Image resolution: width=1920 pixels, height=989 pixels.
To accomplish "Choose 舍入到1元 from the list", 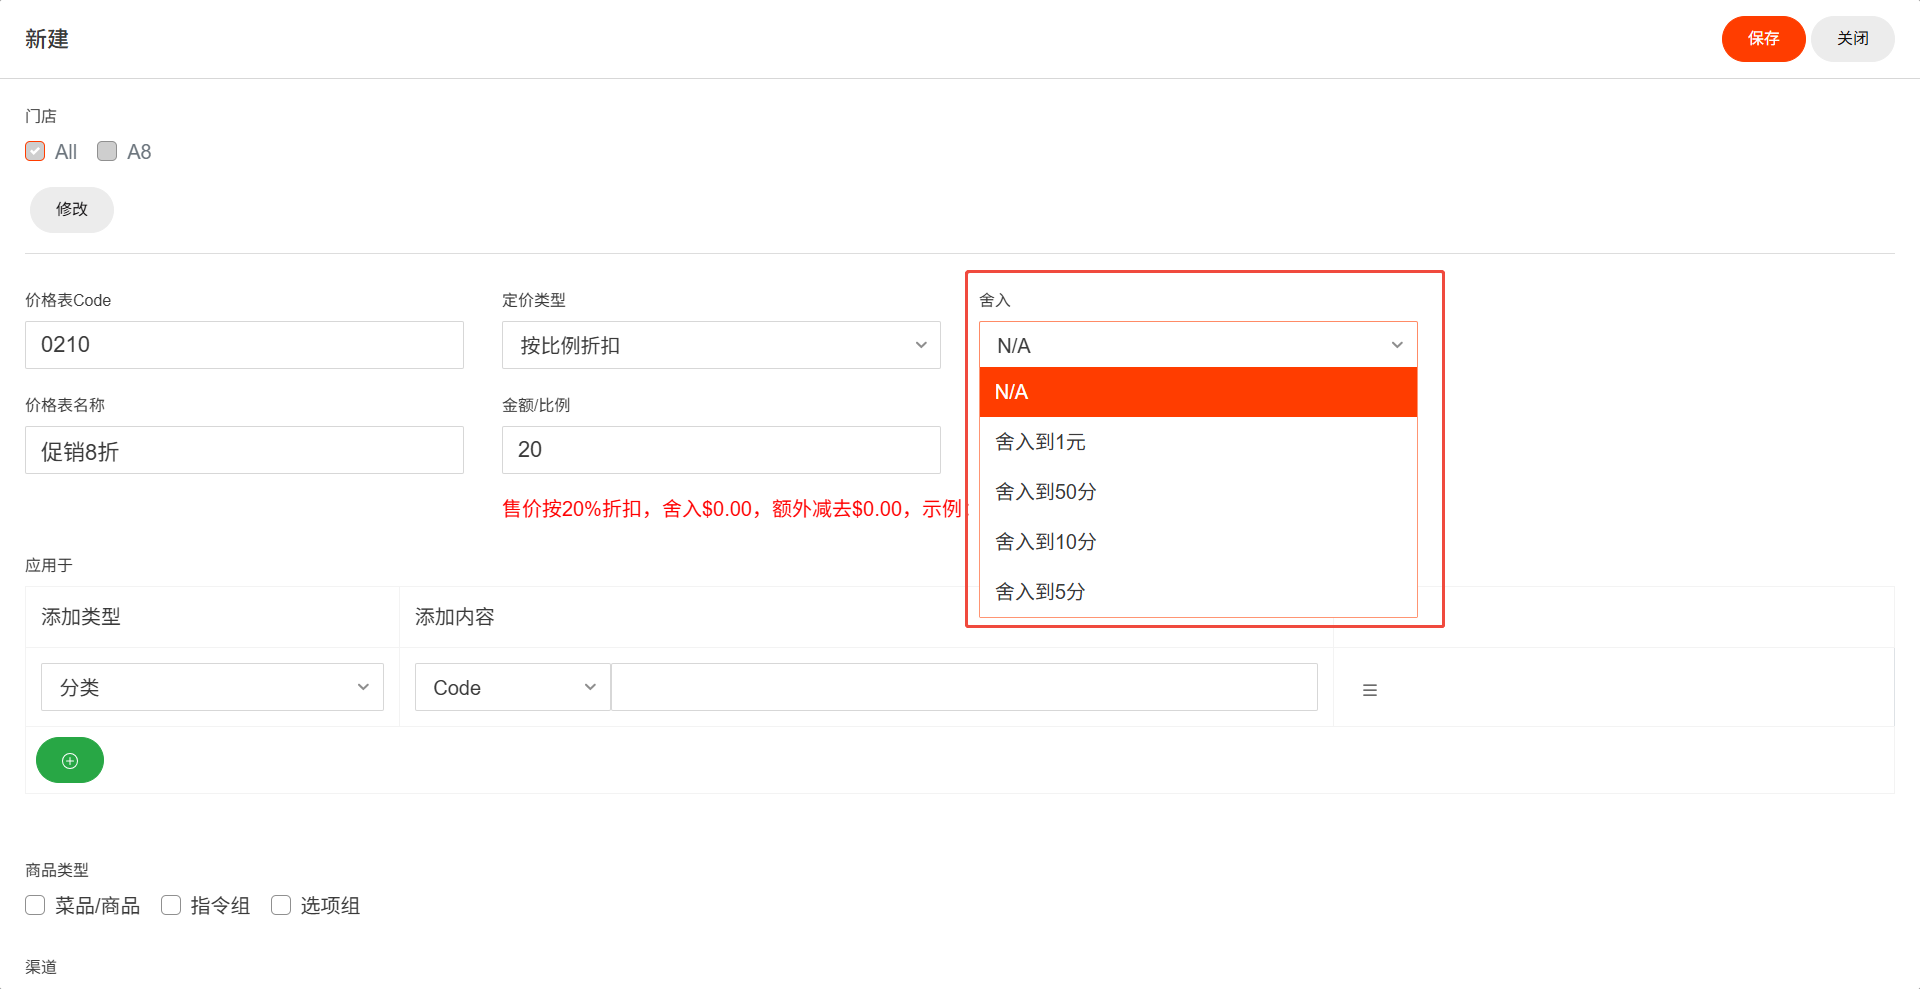I will (x=1198, y=442).
